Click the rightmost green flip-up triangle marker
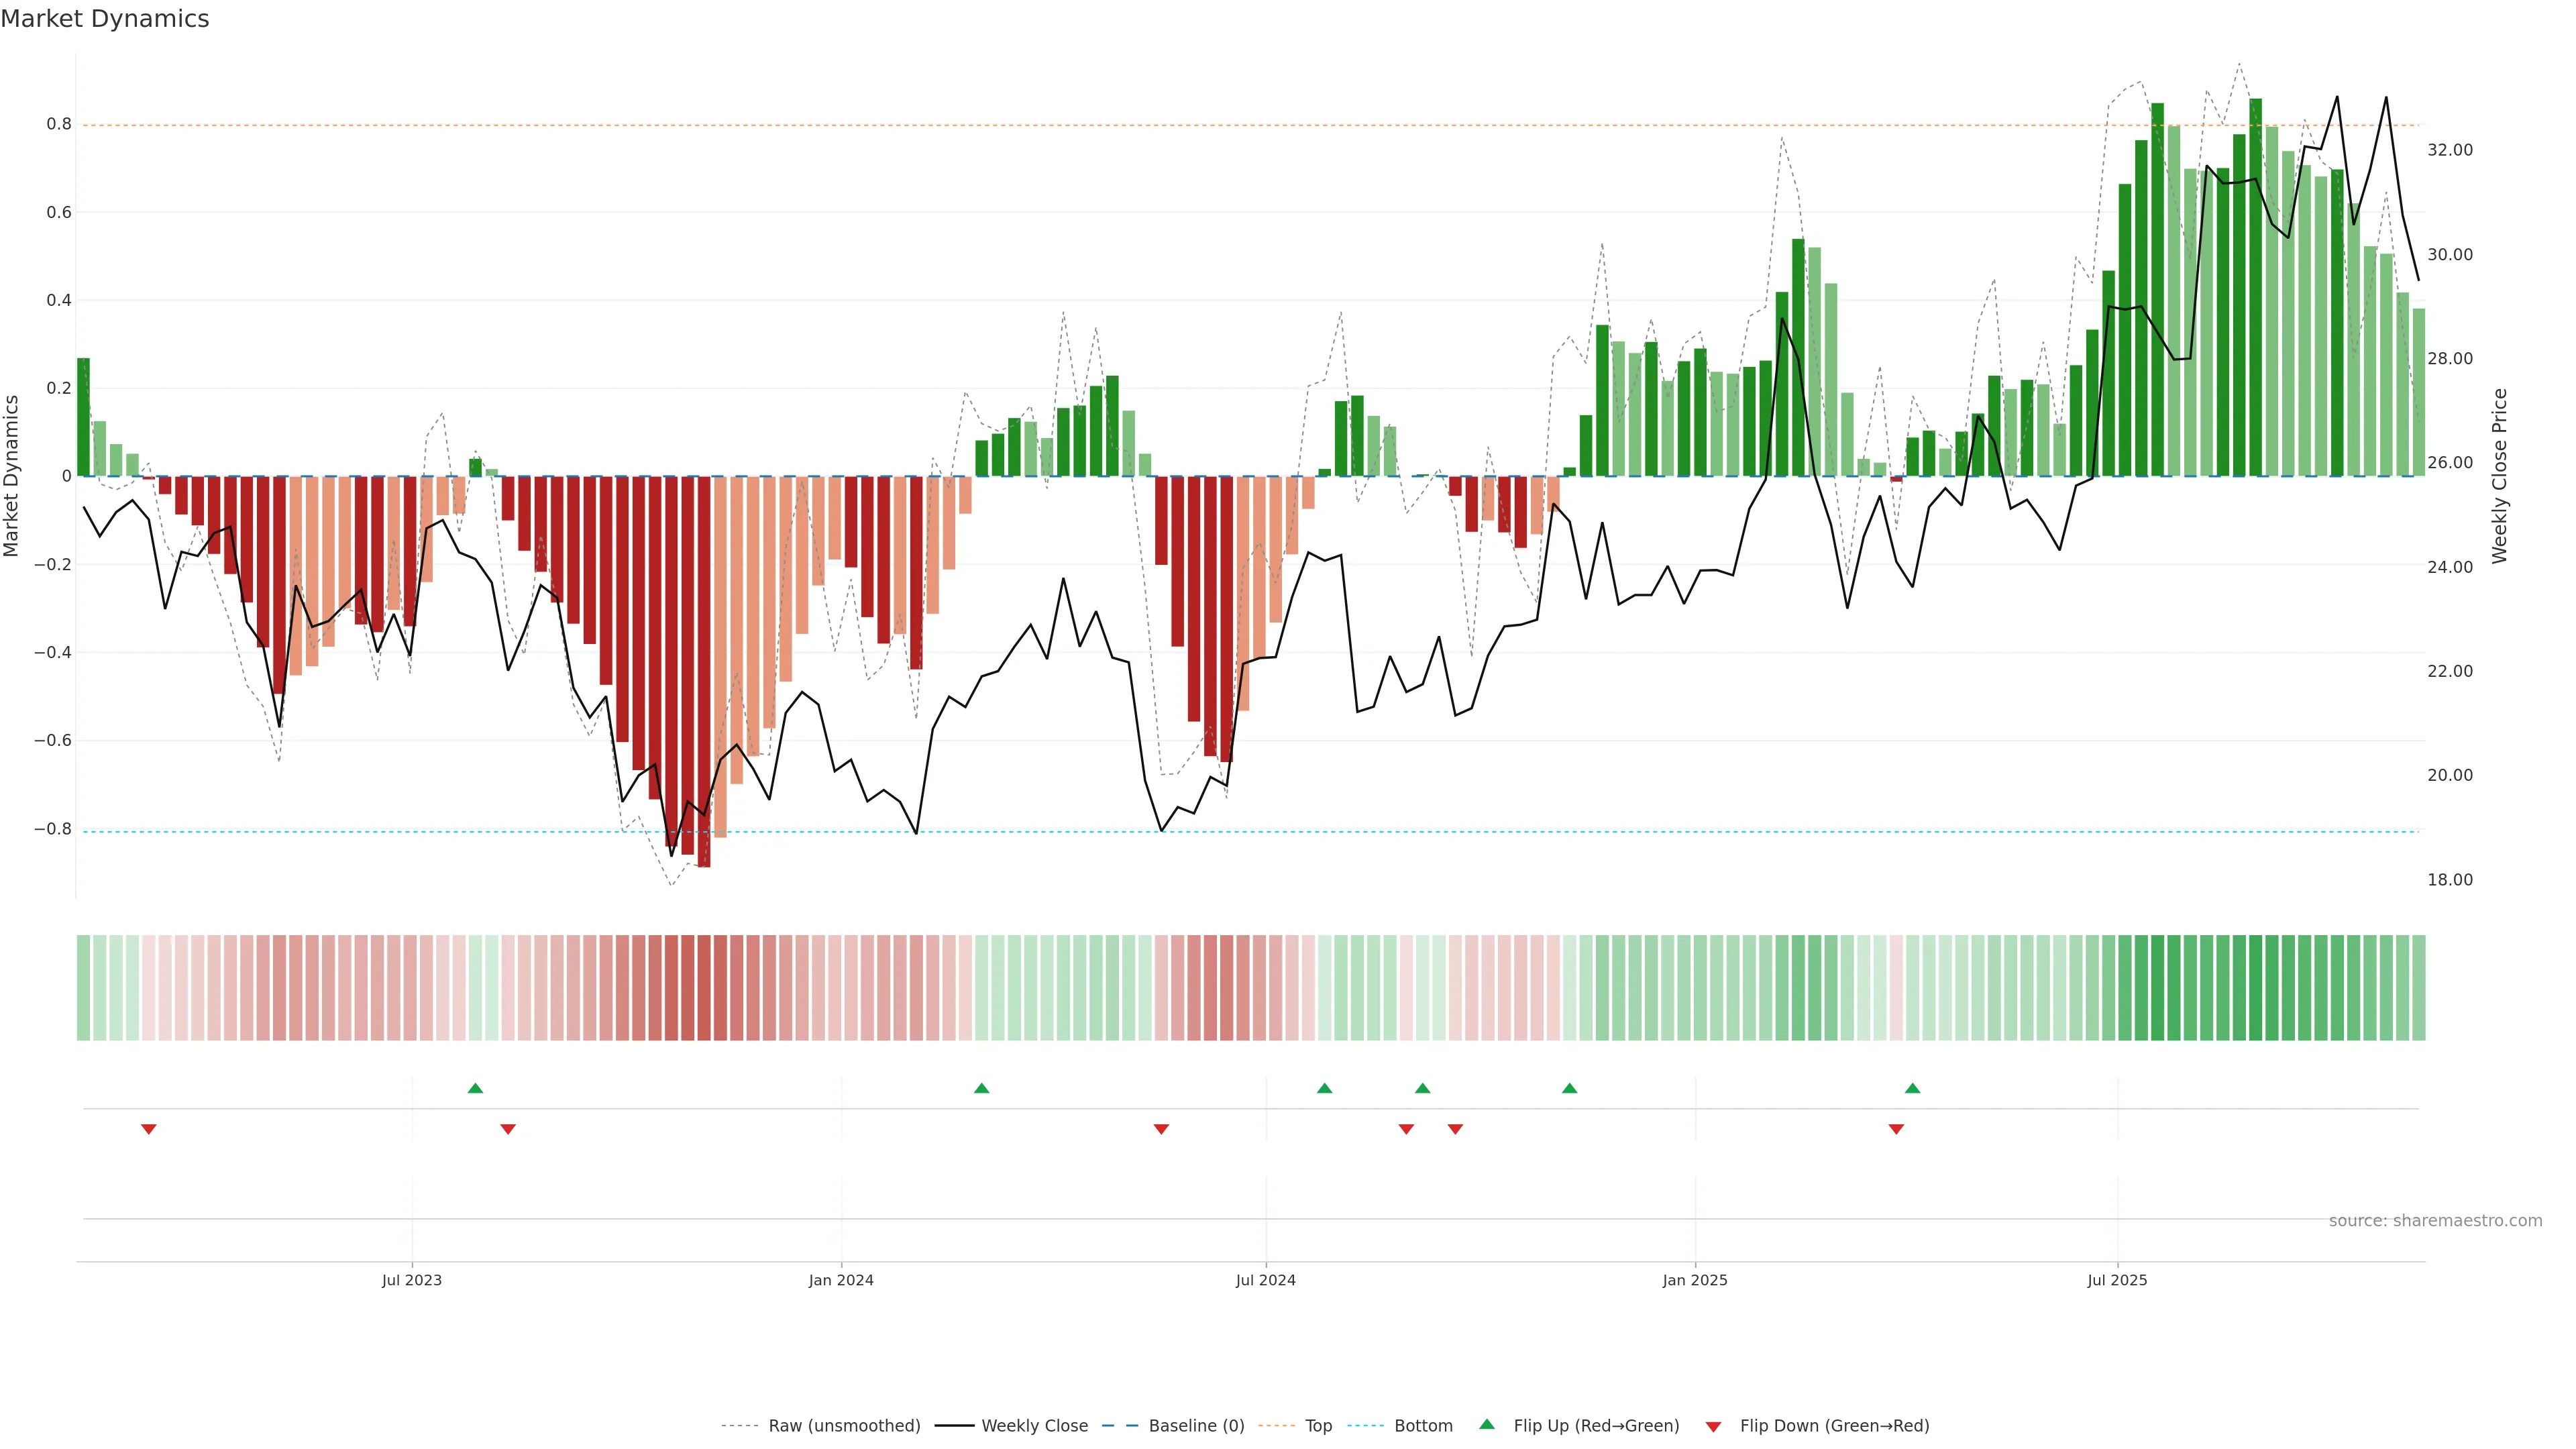2576x1449 pixels. point(1912,1088)
